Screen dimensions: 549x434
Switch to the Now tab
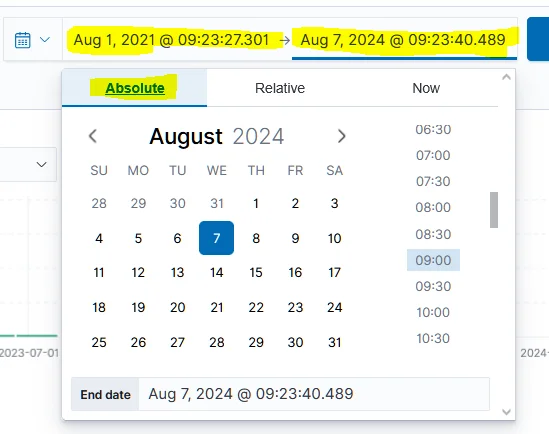tap(426, 88)
